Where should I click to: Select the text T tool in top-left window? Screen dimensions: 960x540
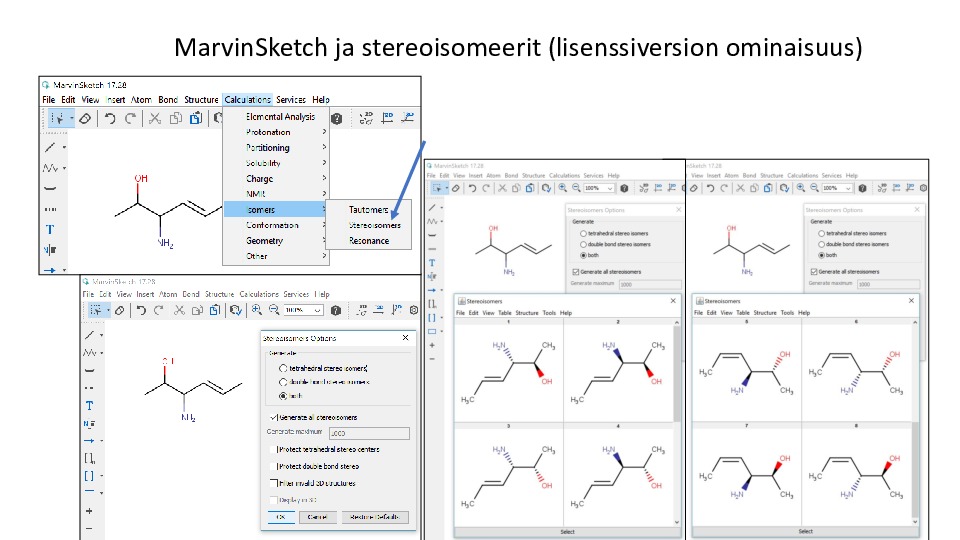click(50, 229)
